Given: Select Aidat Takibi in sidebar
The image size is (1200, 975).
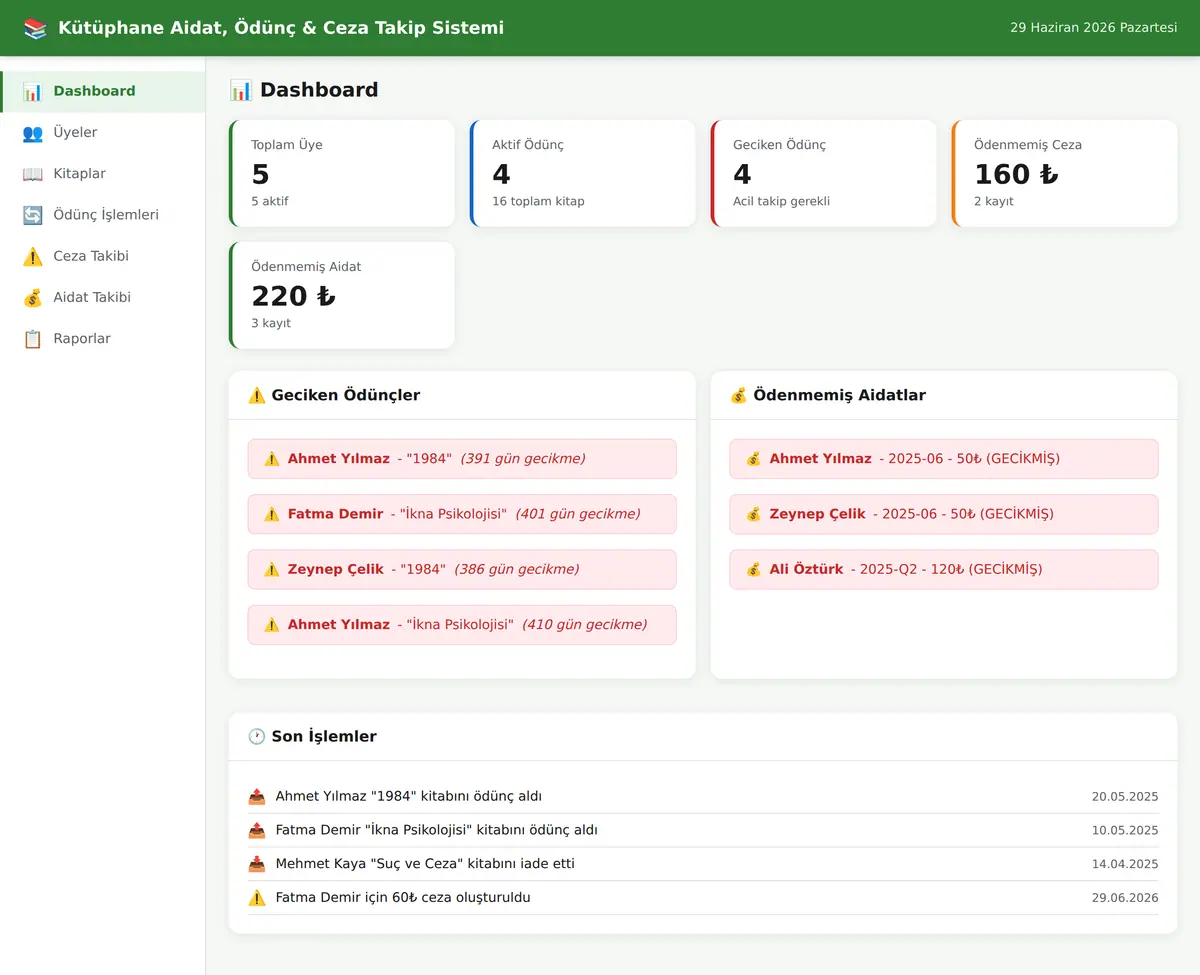Looking at the screenshot, I should (103, 297).
